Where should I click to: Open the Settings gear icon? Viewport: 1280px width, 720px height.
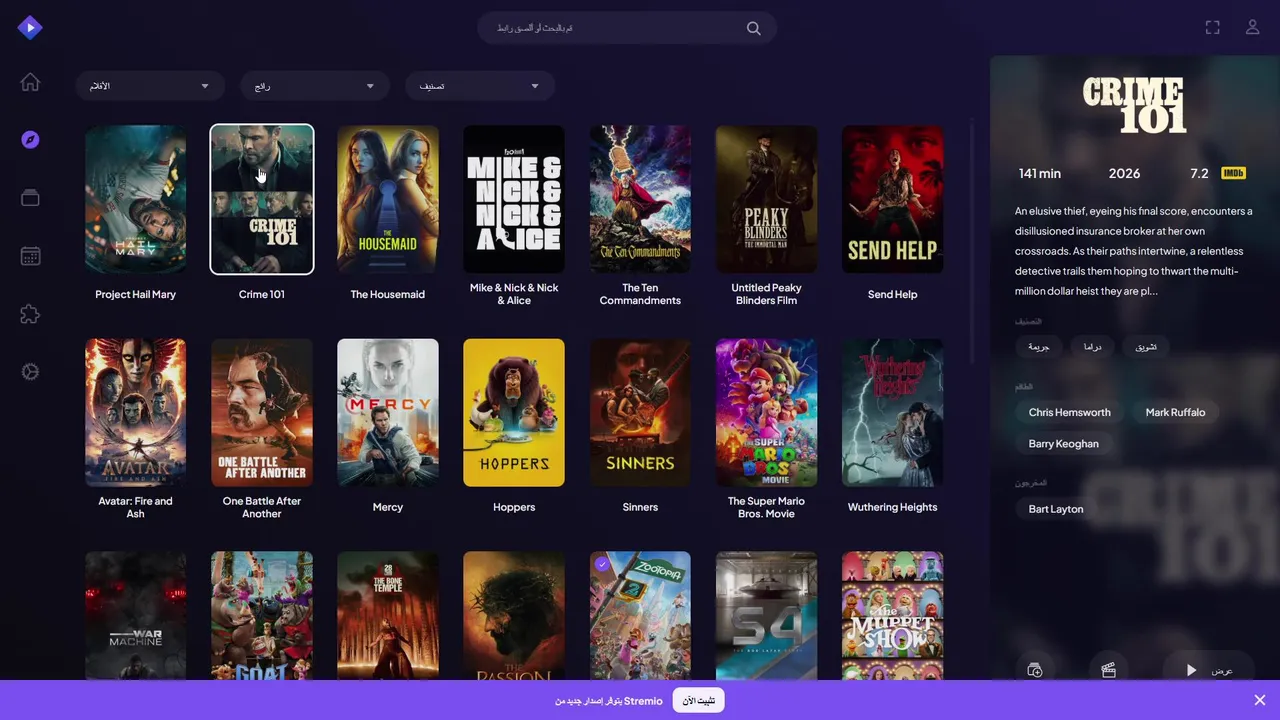30,372
